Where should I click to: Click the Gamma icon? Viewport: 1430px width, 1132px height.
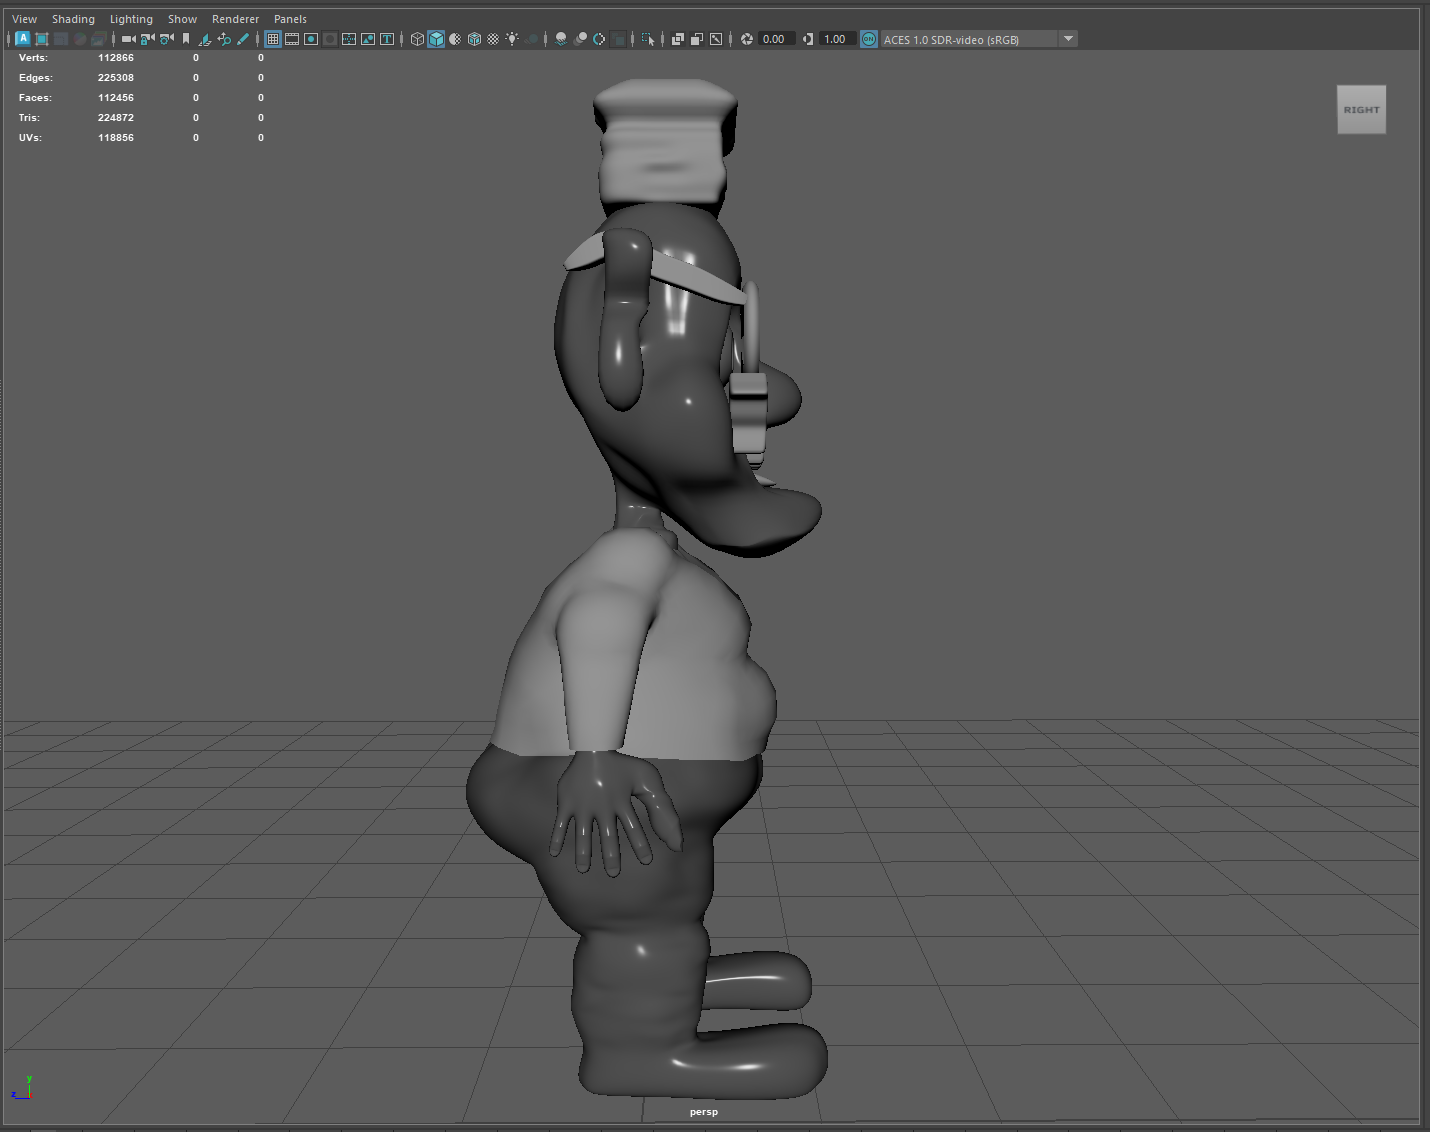pos(808,39)
